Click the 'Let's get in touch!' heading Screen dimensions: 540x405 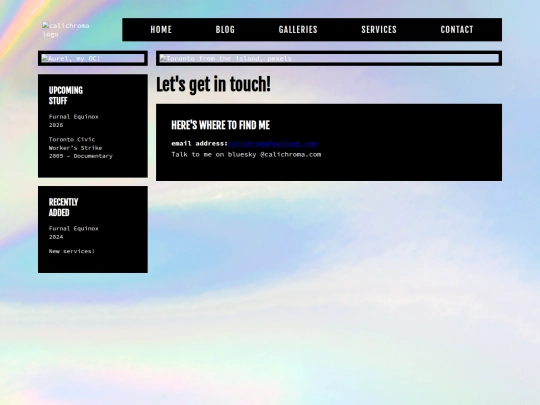213,84
